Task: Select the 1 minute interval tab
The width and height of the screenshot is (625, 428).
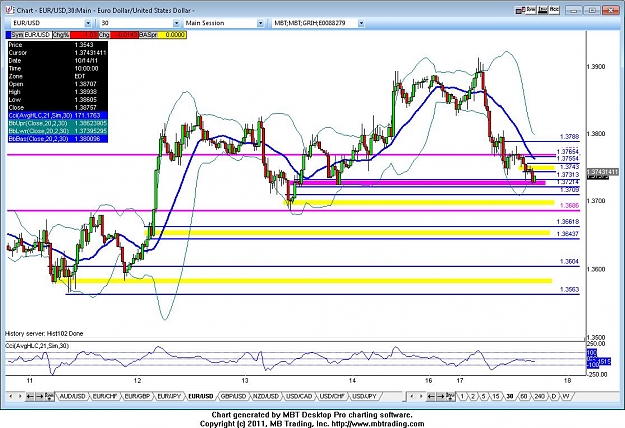Action: 462,397
